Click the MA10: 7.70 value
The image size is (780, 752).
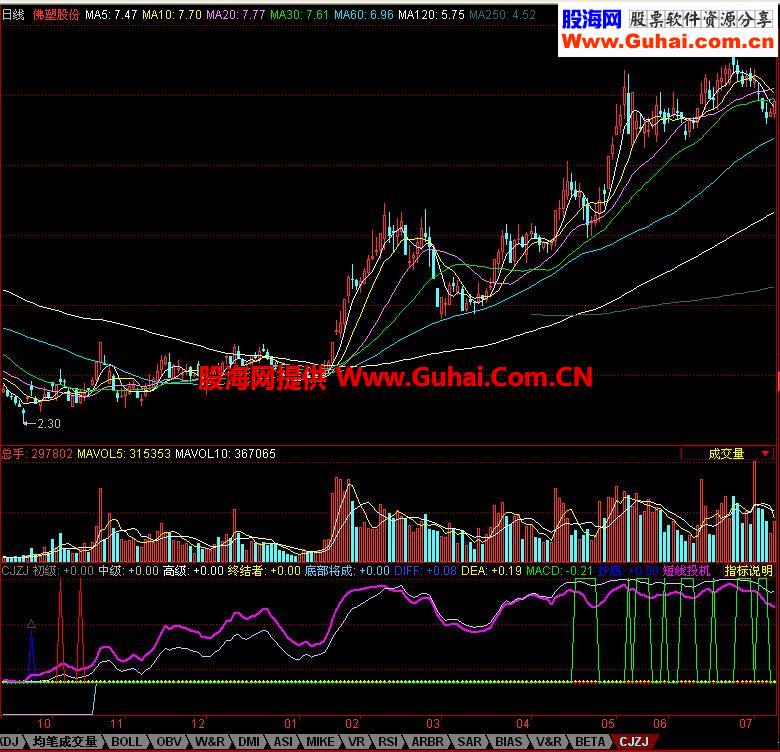(x=172, y=15)
